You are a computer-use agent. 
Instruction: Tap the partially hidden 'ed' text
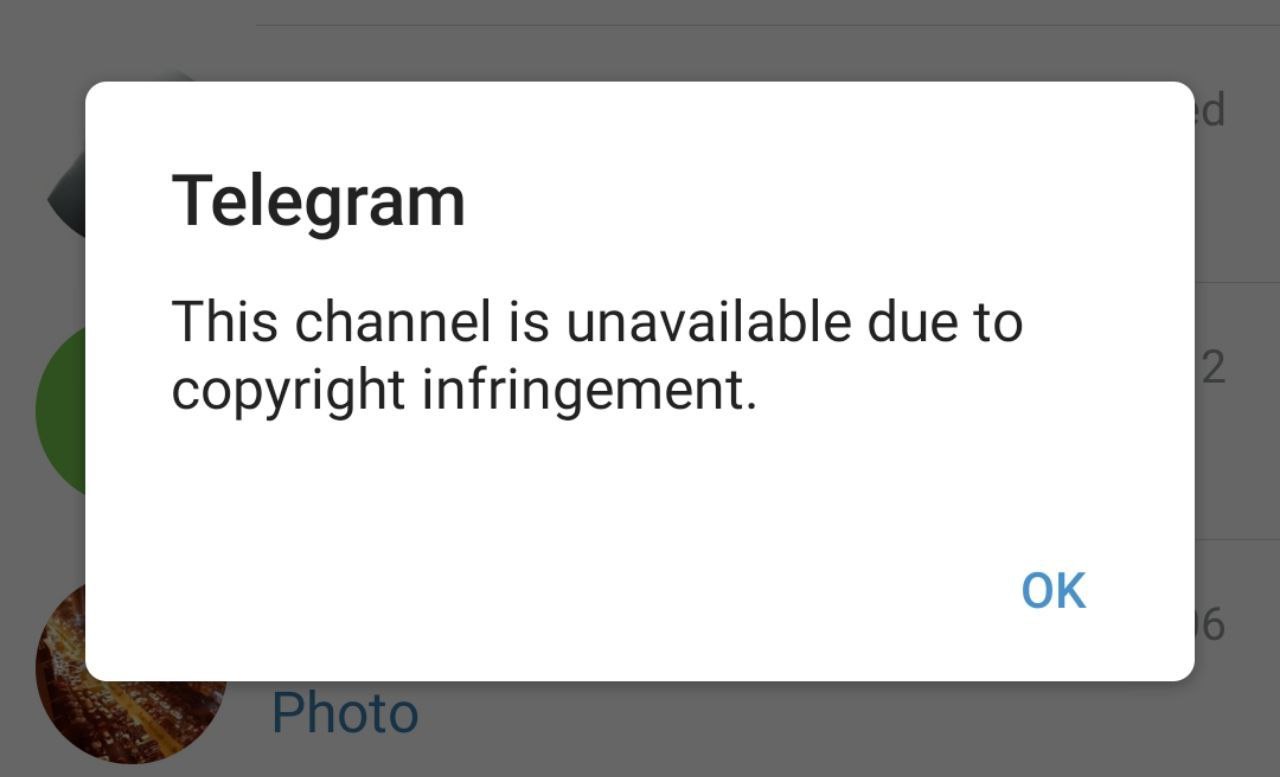pyautogui.click(x=1210, y=109)
